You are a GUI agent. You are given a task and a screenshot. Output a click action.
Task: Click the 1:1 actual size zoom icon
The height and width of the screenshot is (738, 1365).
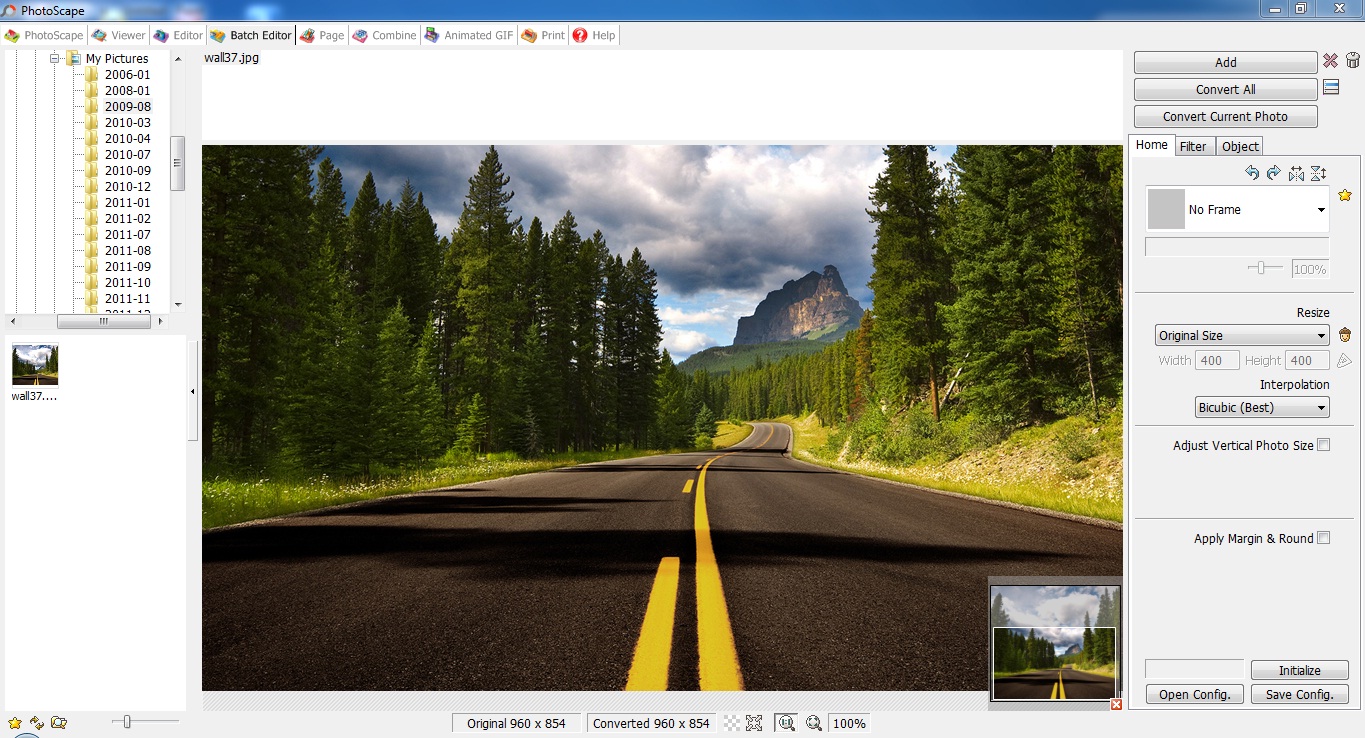[x=786, y=723]
